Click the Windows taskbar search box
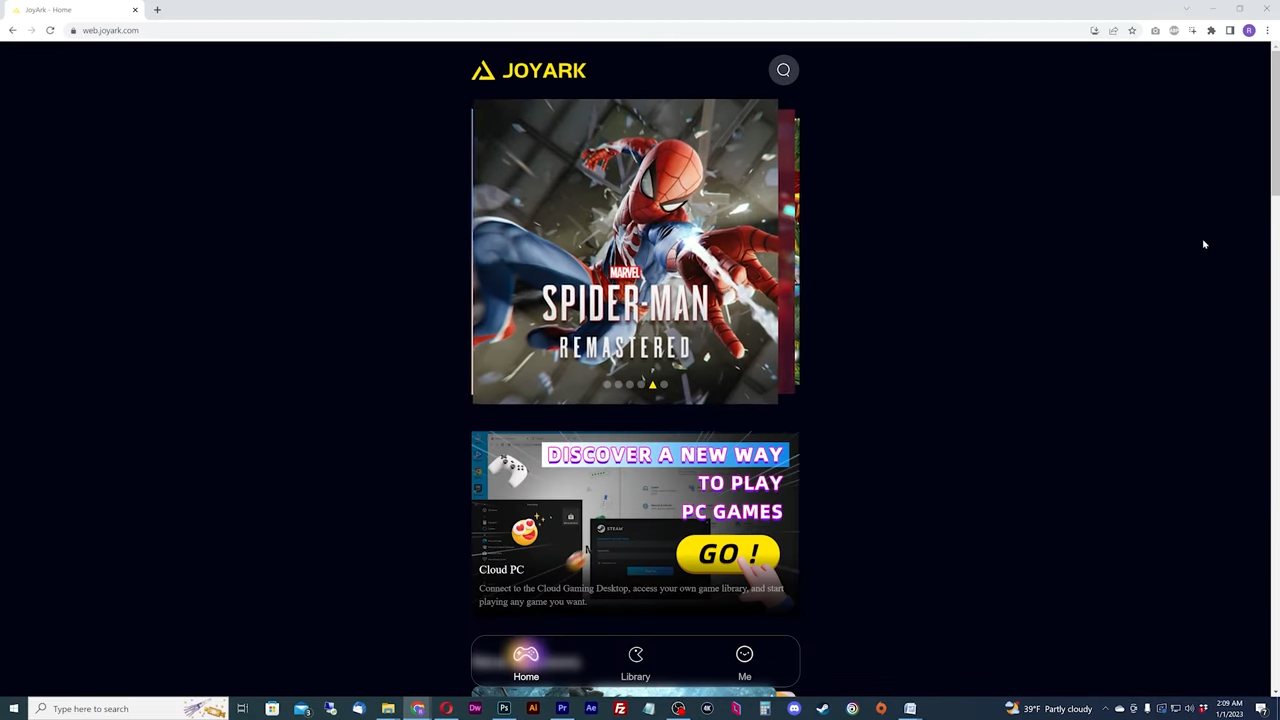This screenshot has height=720, width=1280. (128, 709)
